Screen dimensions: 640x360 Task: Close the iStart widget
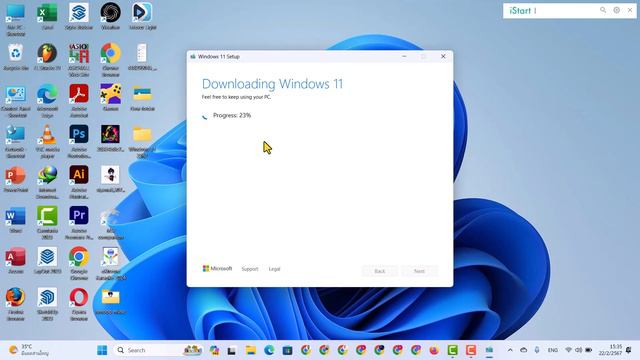point(630,10)
